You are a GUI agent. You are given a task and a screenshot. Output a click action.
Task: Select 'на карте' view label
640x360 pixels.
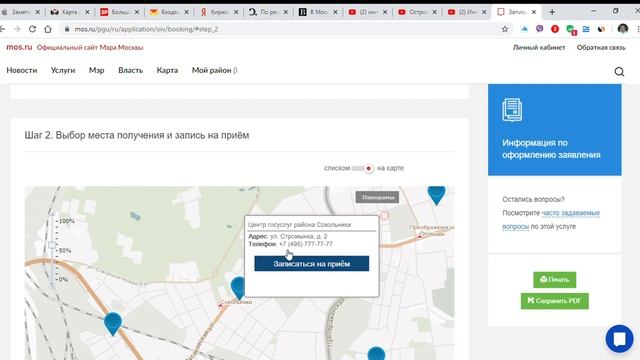click(x=390, y=168)
